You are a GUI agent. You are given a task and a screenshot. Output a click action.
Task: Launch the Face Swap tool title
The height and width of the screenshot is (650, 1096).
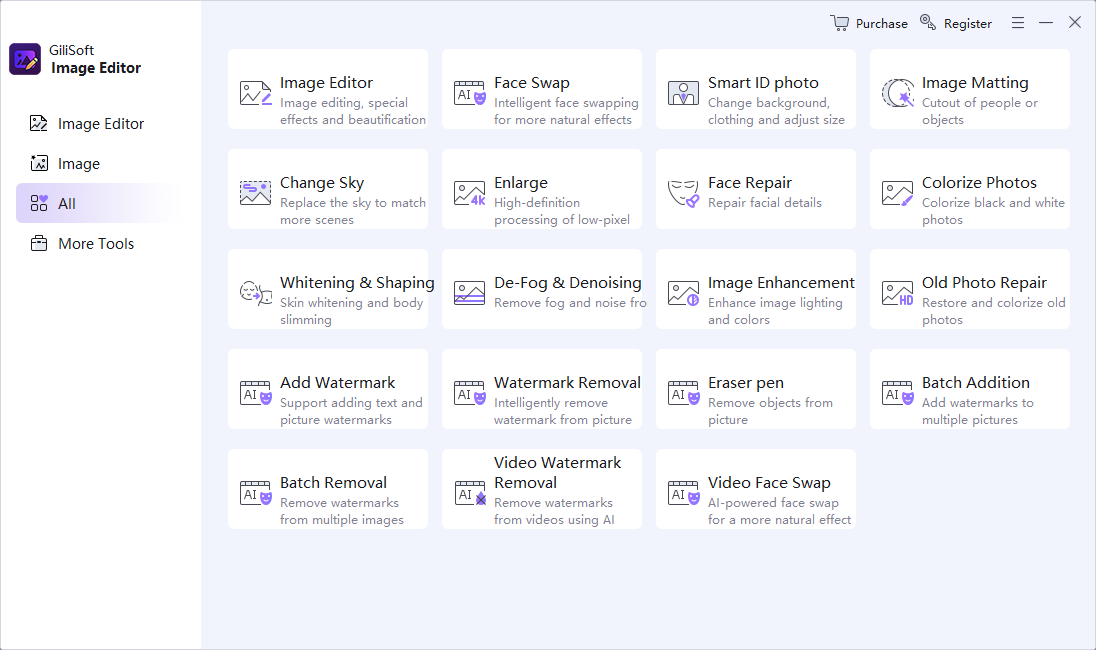(x=532, y=82)
